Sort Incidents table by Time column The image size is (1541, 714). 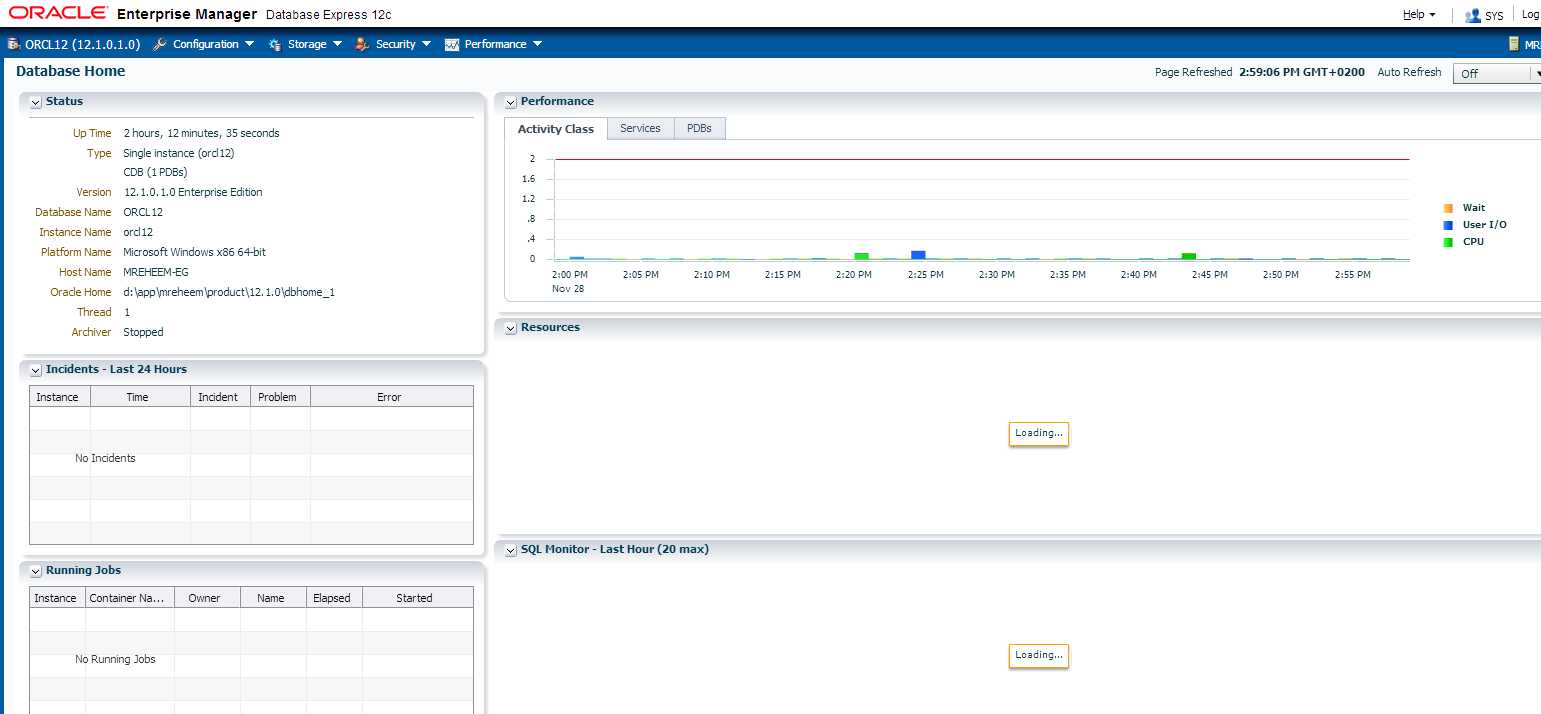tap(140, 397)
